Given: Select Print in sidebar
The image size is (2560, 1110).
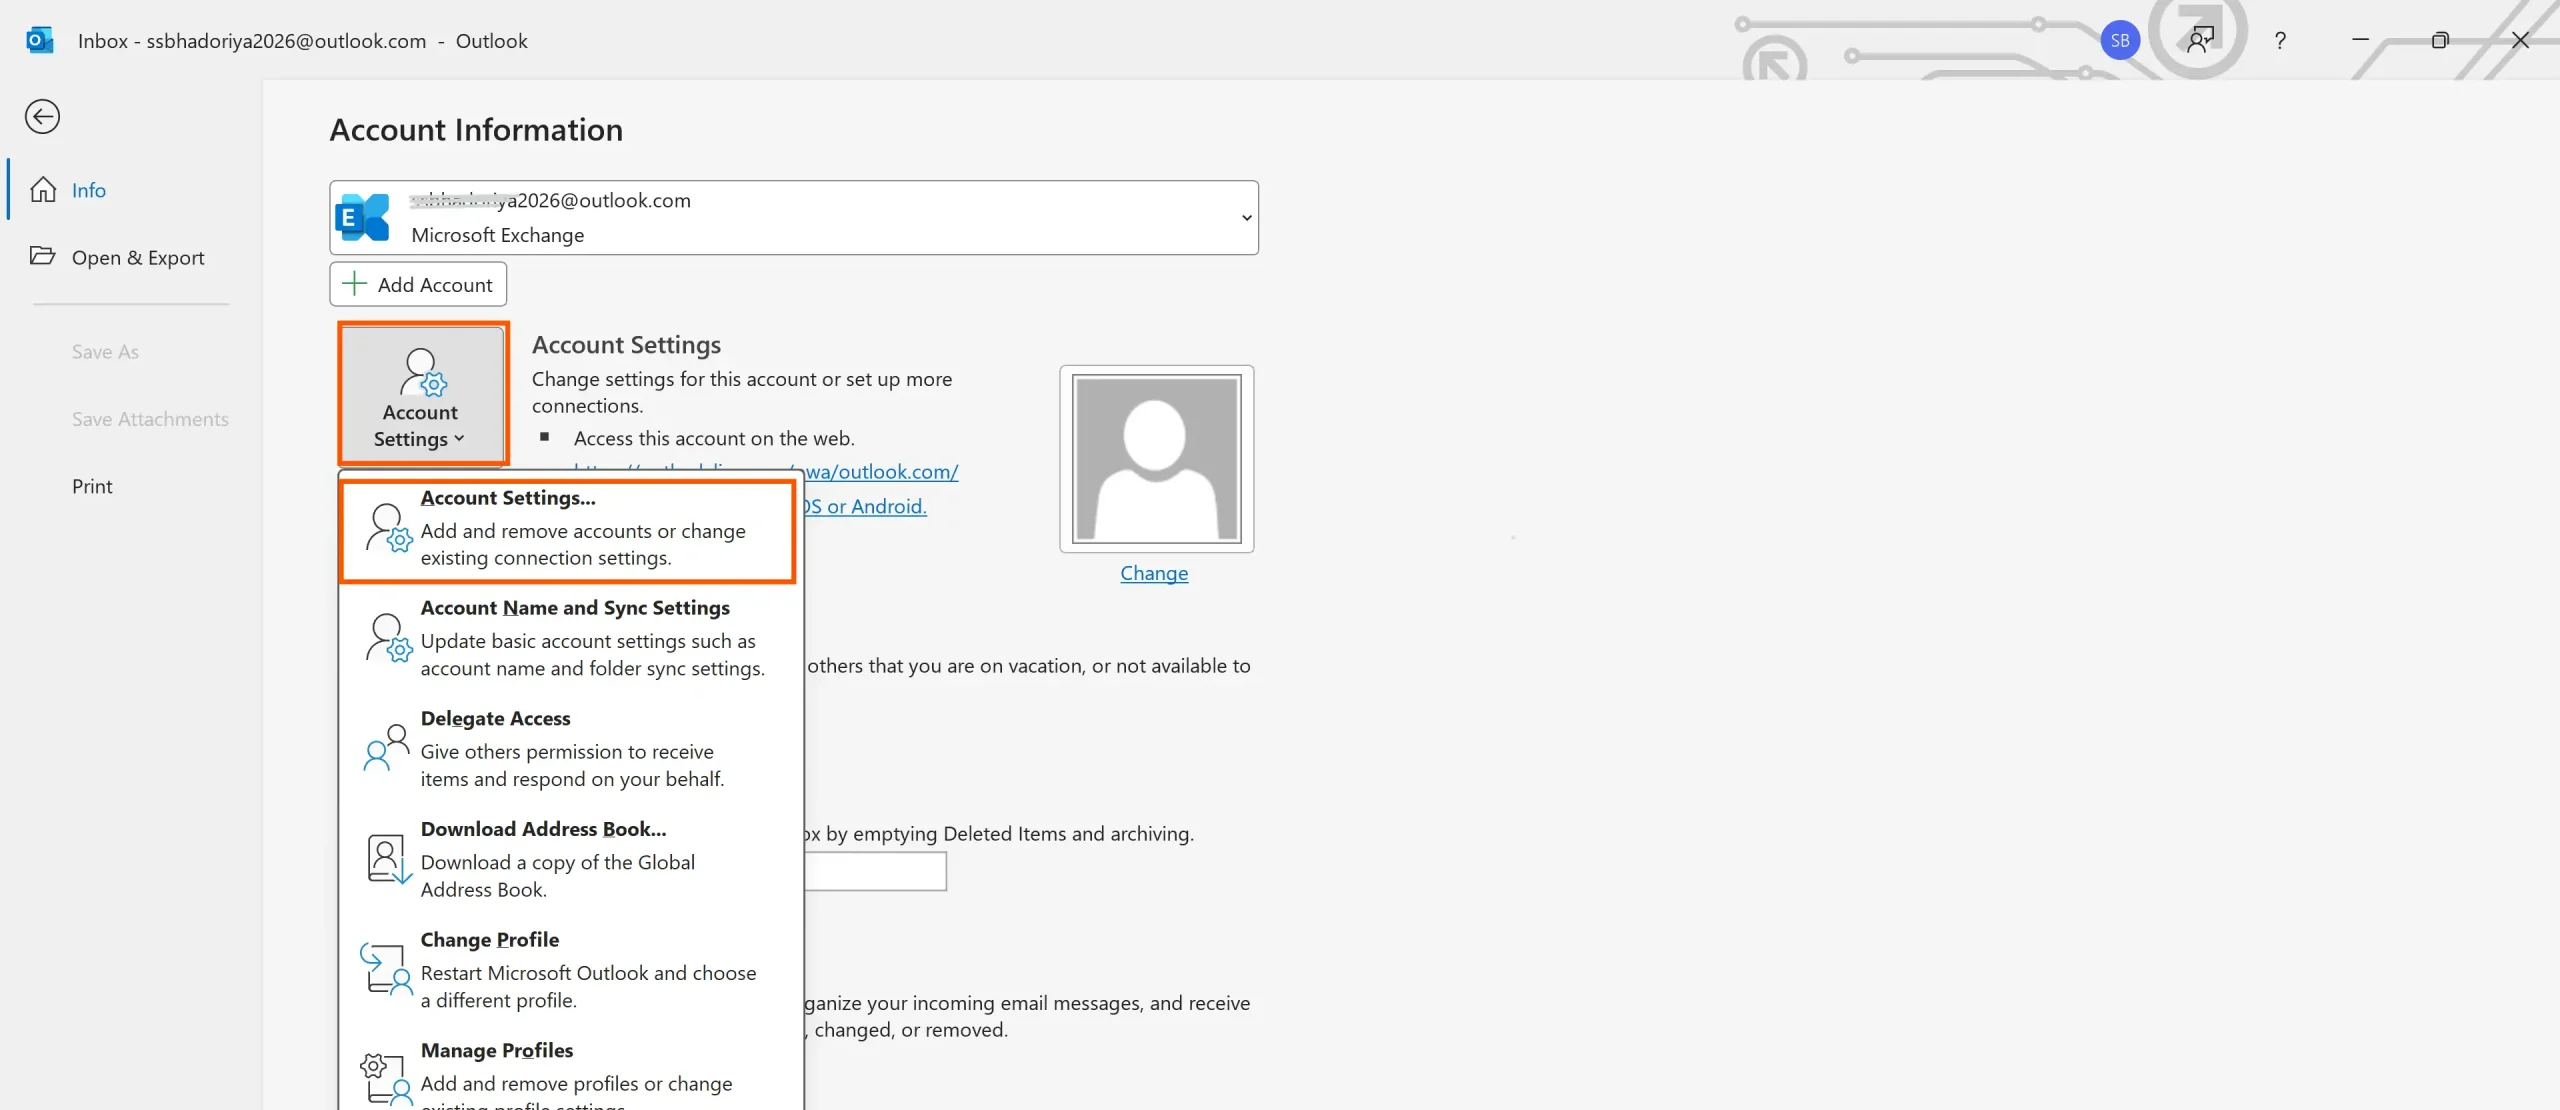Looking at the screenshot, I should (x=92, y=486).
